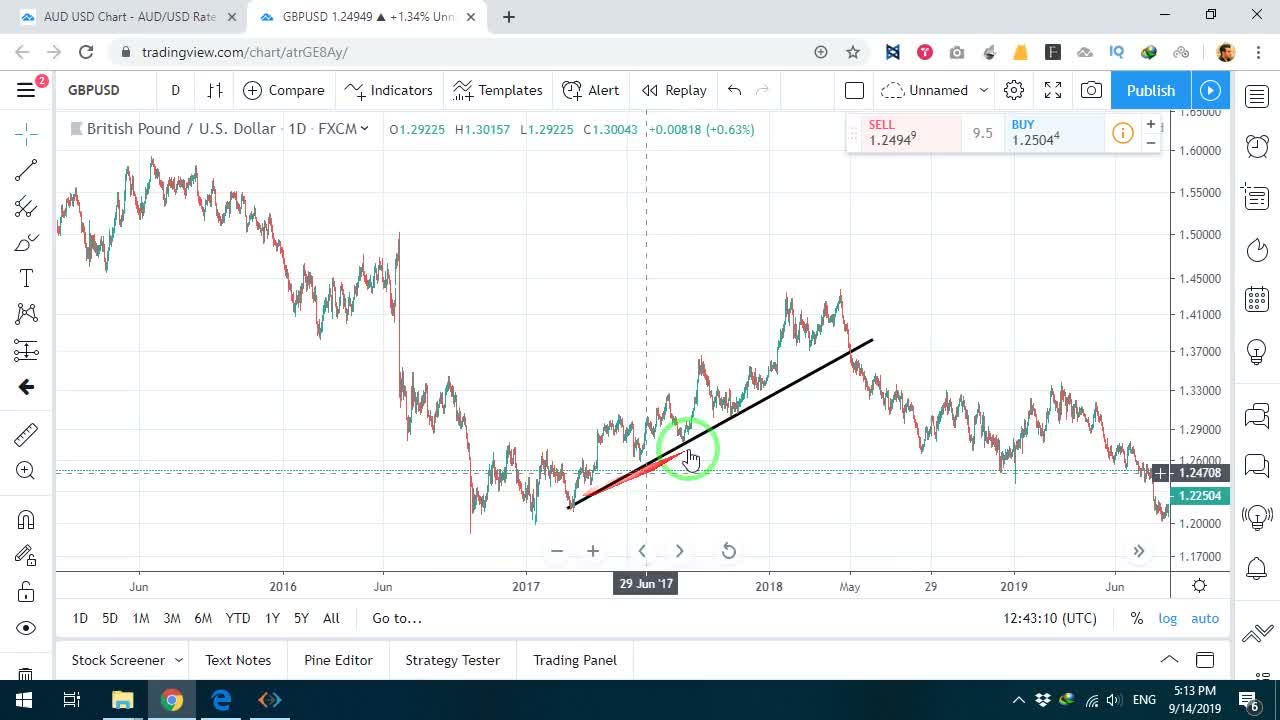Viewport: 1280px width, 720px height.
Task: Start bar Replay mode
Action: (674, 90)
